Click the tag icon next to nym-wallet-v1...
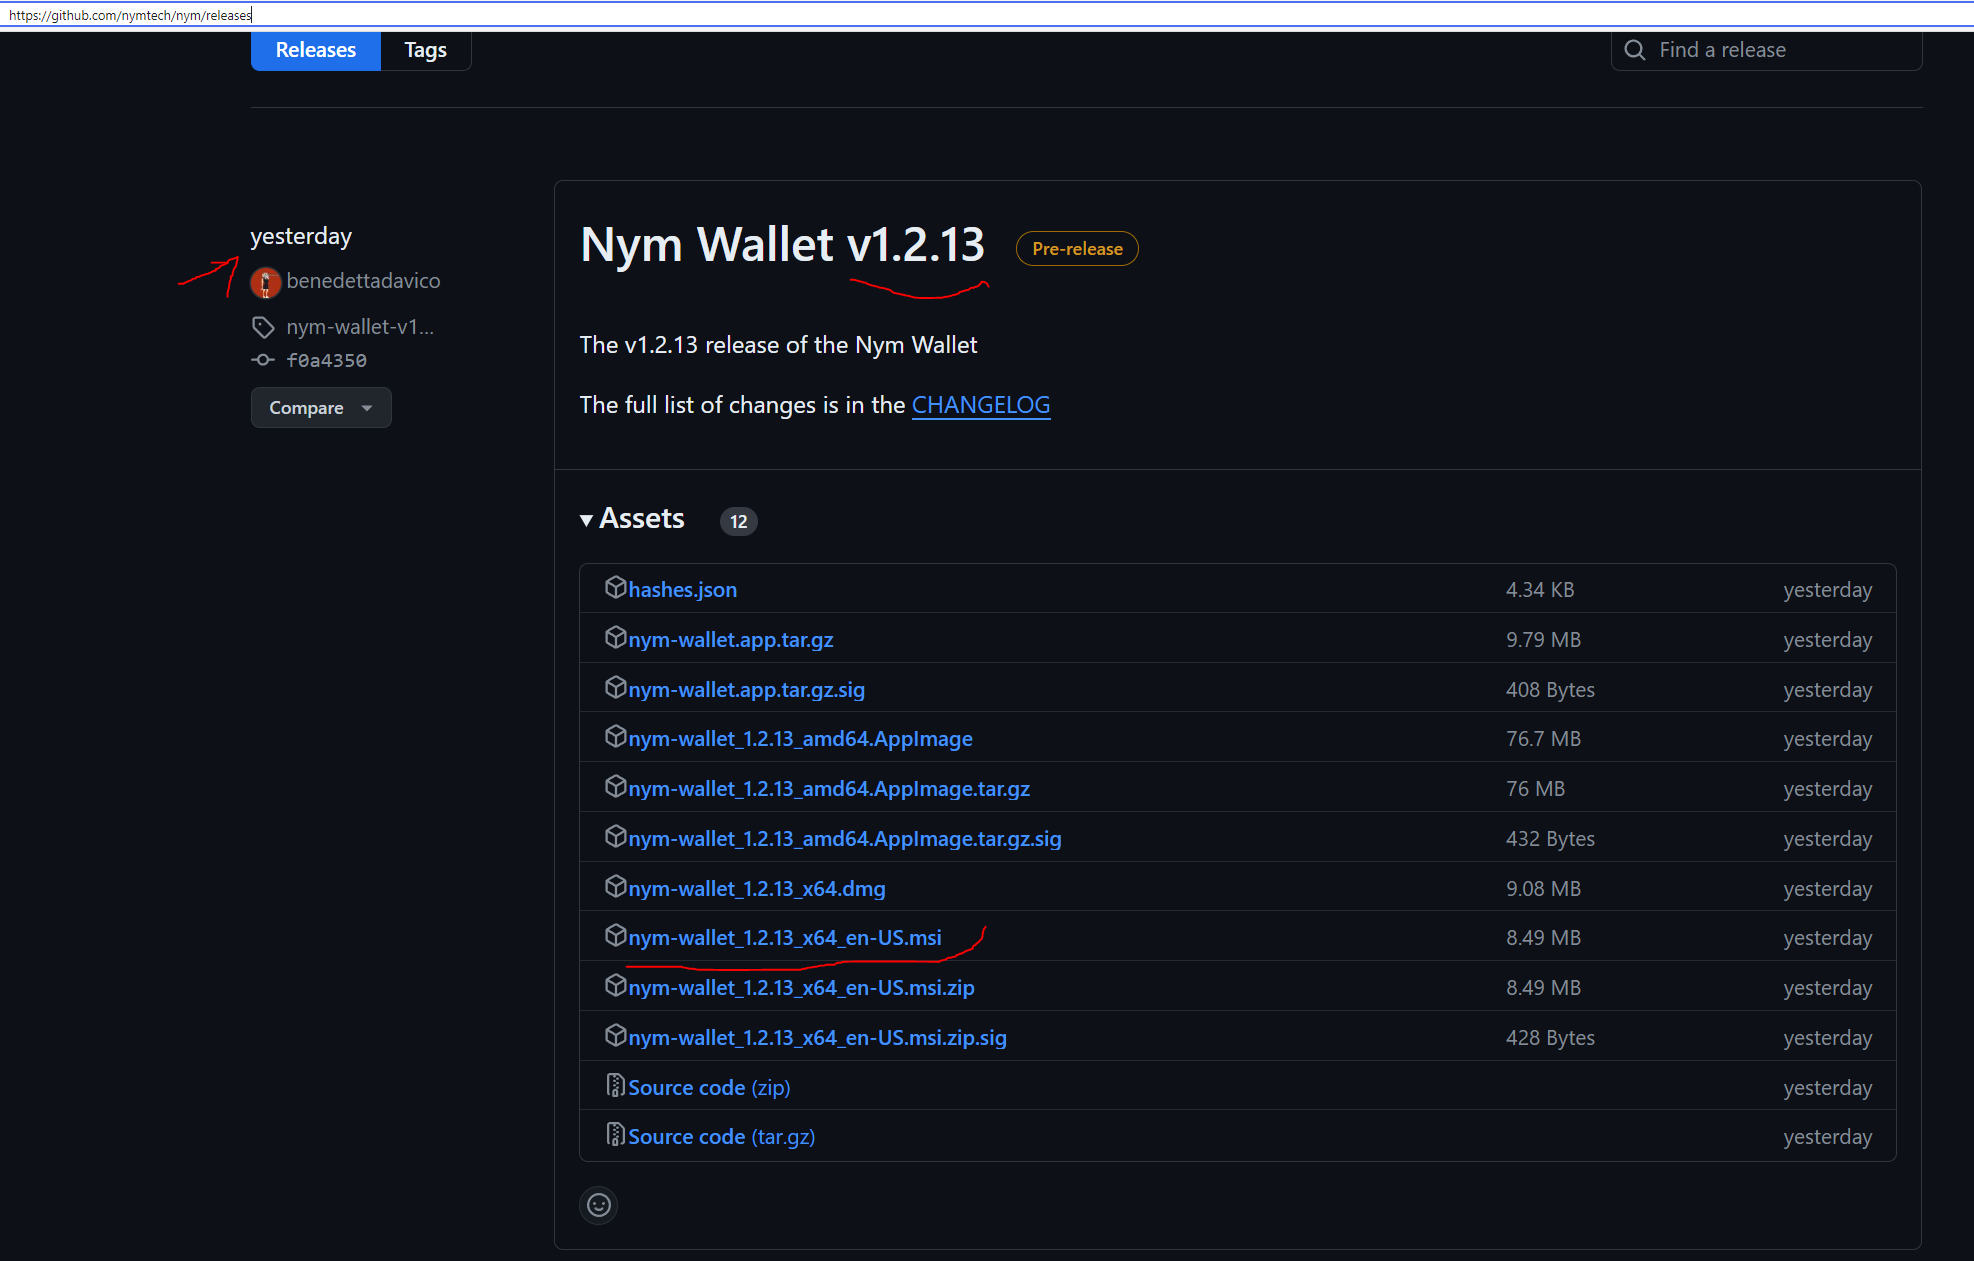Image resolution: width=1974 pixels, height=1261 pixels. click(x=263, y=327)
